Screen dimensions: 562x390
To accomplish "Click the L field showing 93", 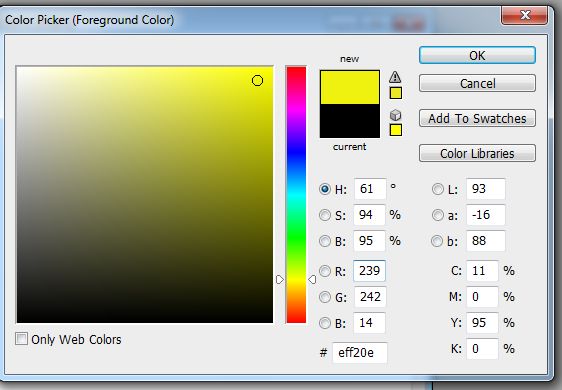I will 486,189.
